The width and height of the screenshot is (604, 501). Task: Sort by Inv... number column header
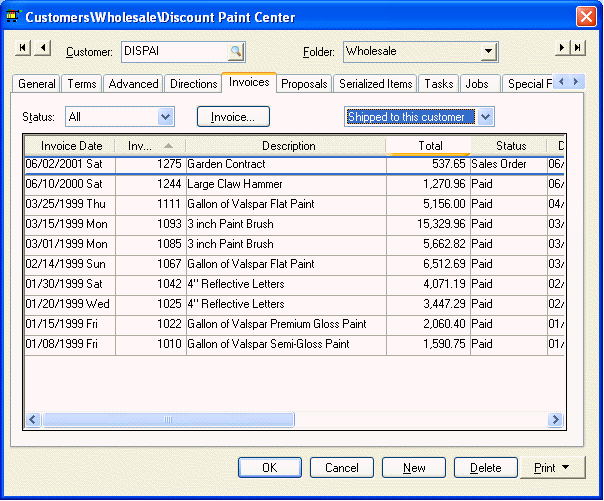(x=150, y=146)
